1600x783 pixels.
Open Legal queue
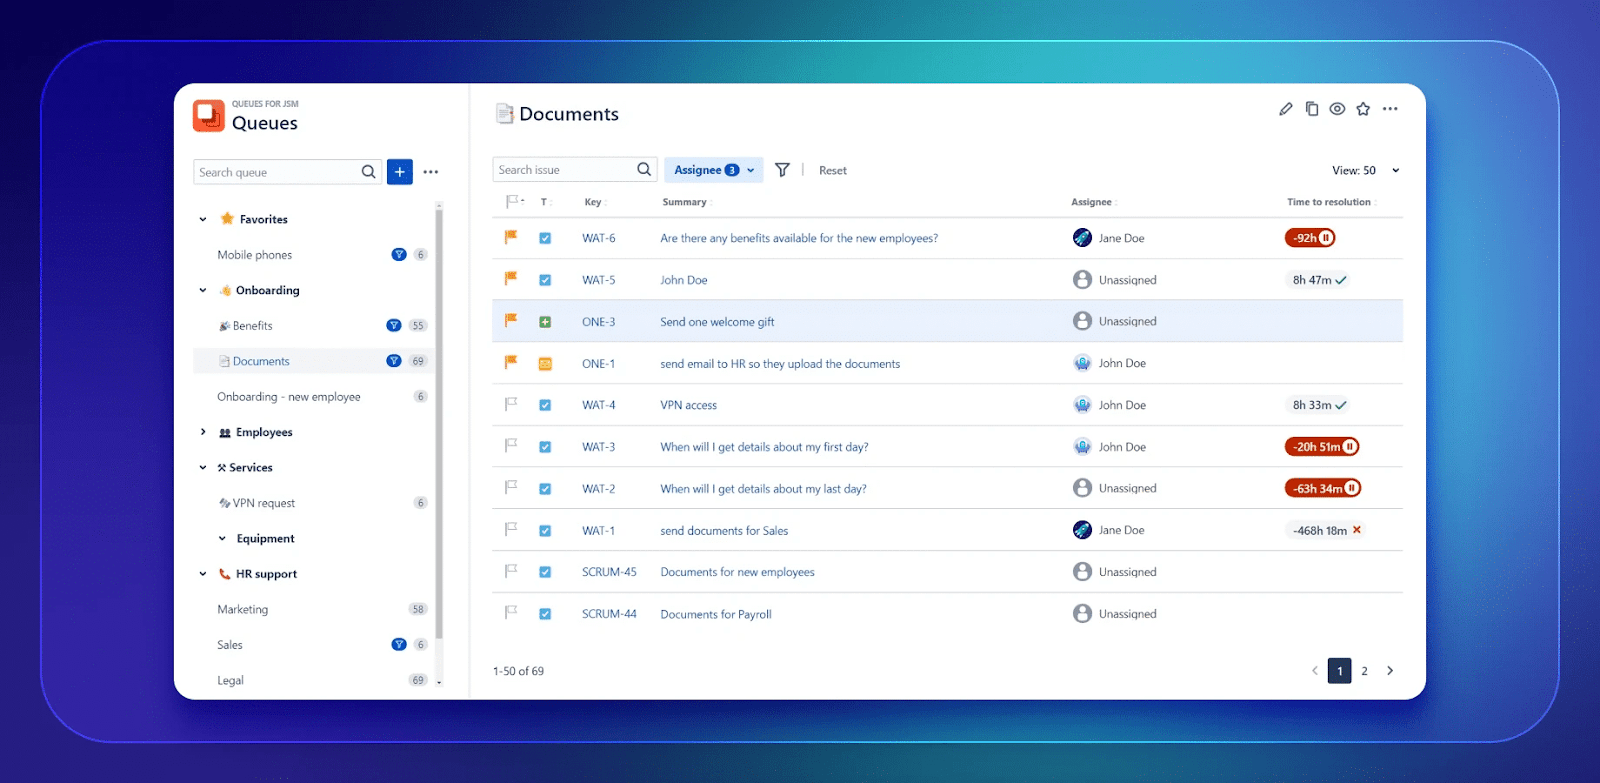pos(230,680)
